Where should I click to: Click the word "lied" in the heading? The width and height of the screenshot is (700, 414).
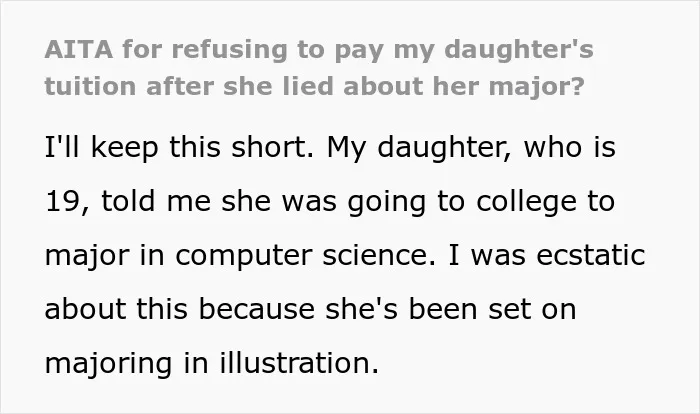(308, 86)
